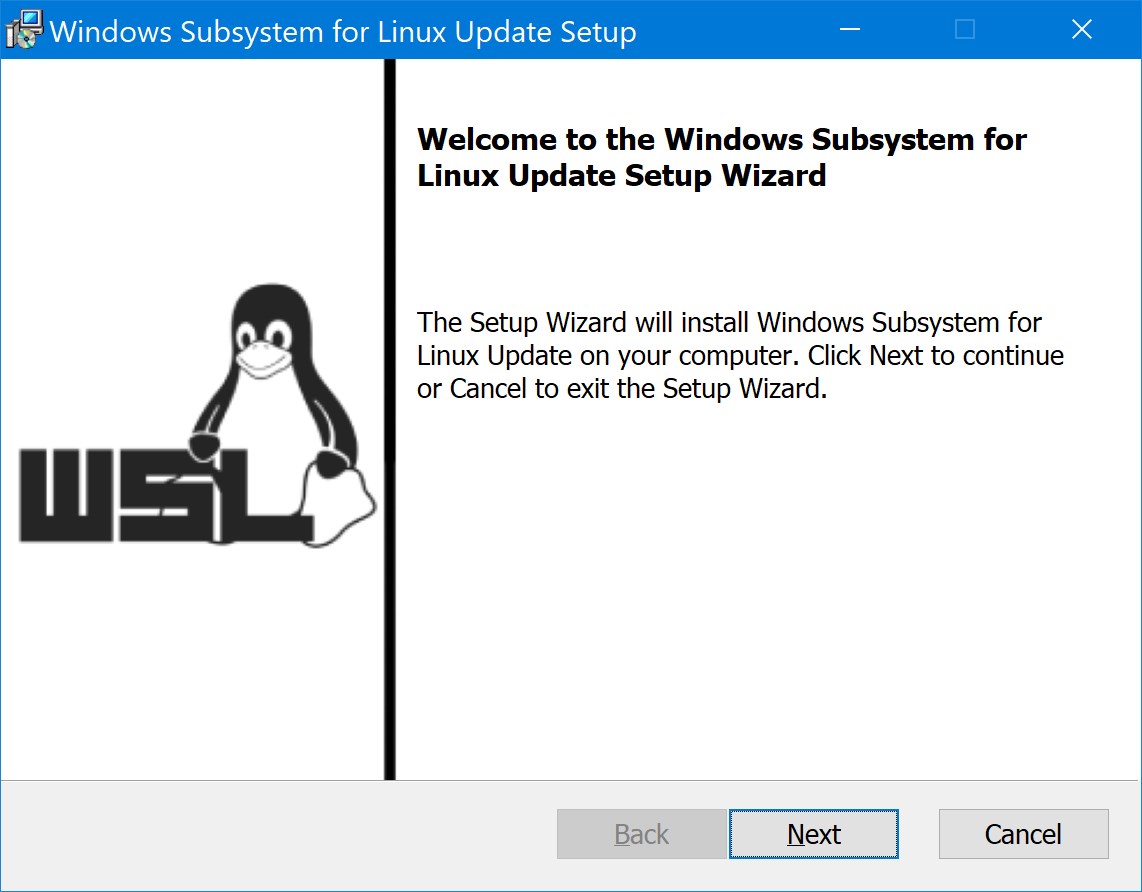Close the setup wizard window
This screenshot has width=1142, height=892.
point(1082,29)
